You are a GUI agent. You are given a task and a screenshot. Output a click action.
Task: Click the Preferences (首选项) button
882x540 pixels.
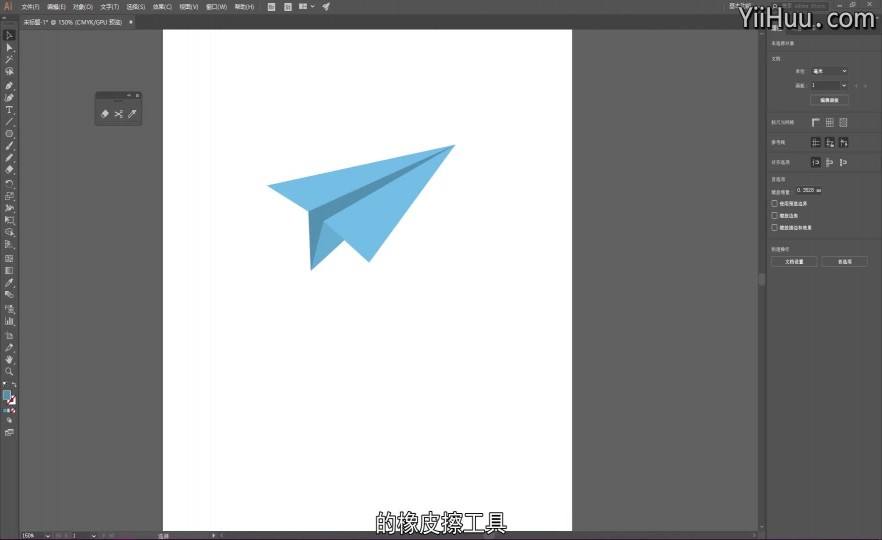tap(844, 262)
